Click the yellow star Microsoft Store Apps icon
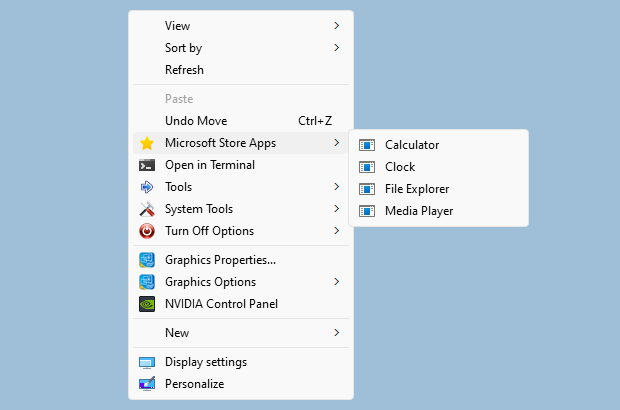The image size is (620, 410). (x=147, y=143)
